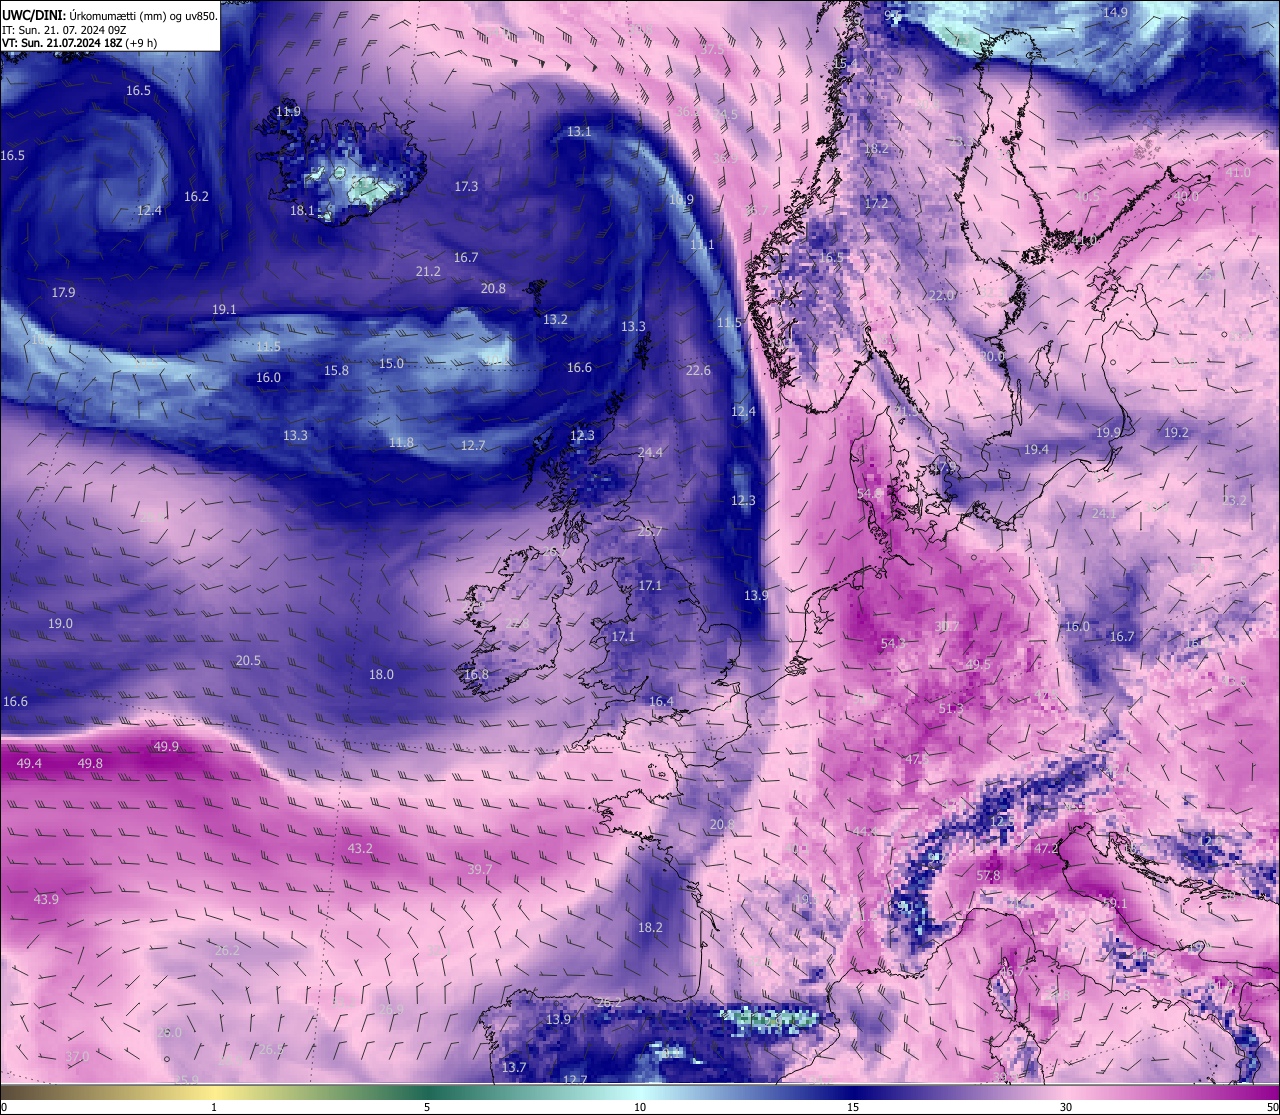Image resolution: width=1280 pixels, height=1115 pixels.
Task: Click the 43.9 value at the left edge
Action: 46,900
